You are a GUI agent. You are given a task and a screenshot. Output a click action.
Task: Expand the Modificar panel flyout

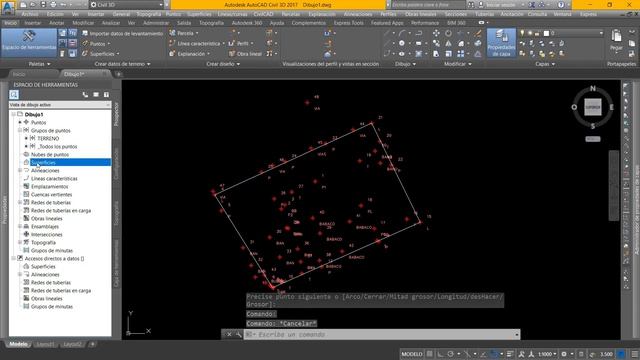(458, 64)
